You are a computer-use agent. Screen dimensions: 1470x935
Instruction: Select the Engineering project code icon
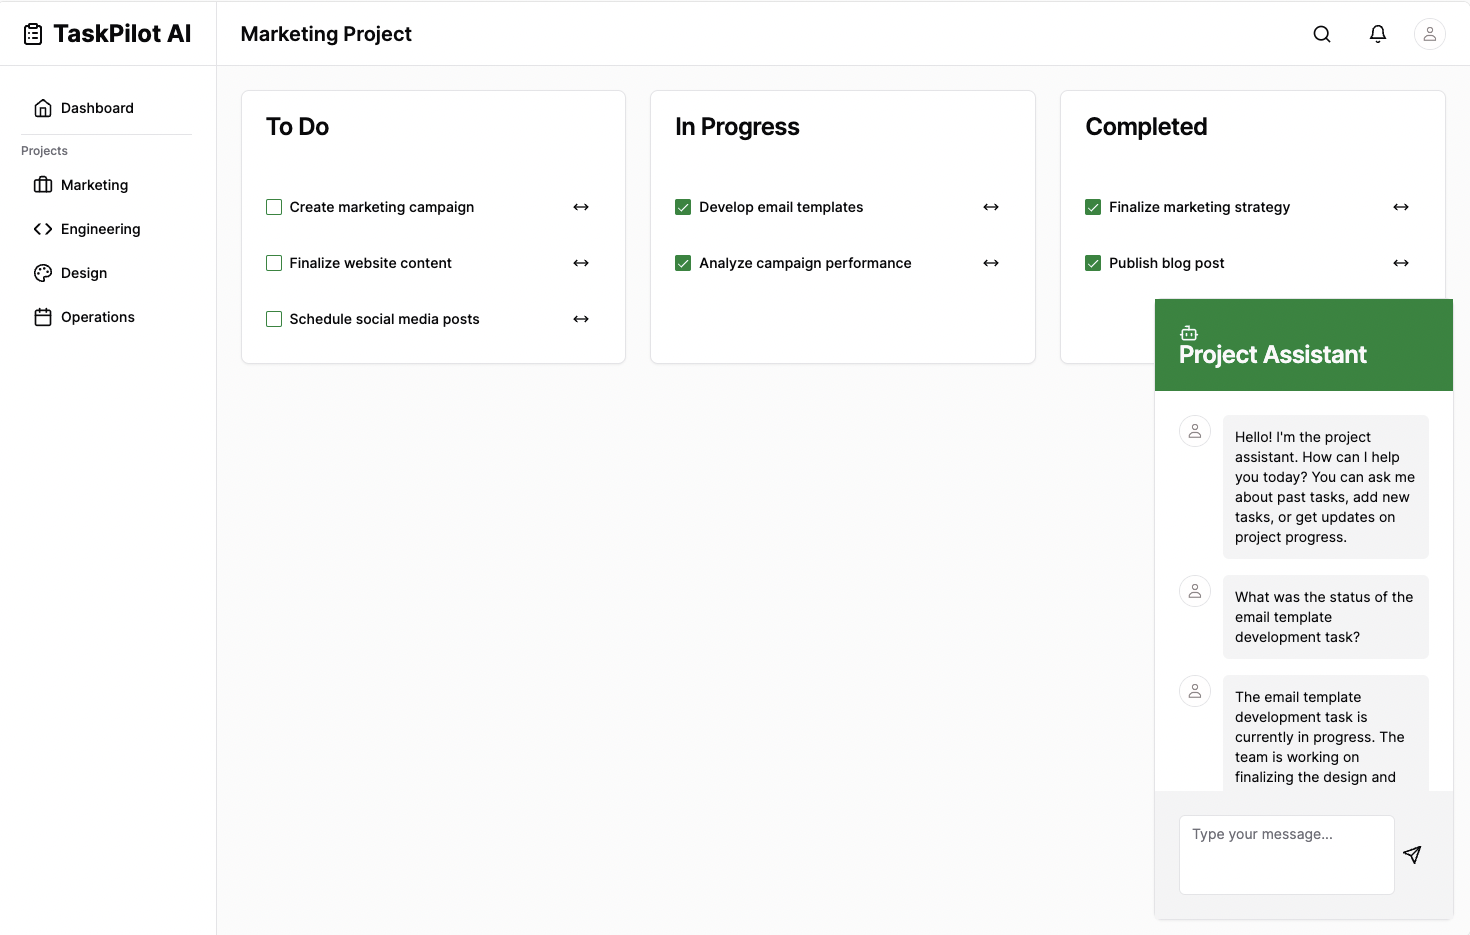pyautogui.click(x=43, y=228)
